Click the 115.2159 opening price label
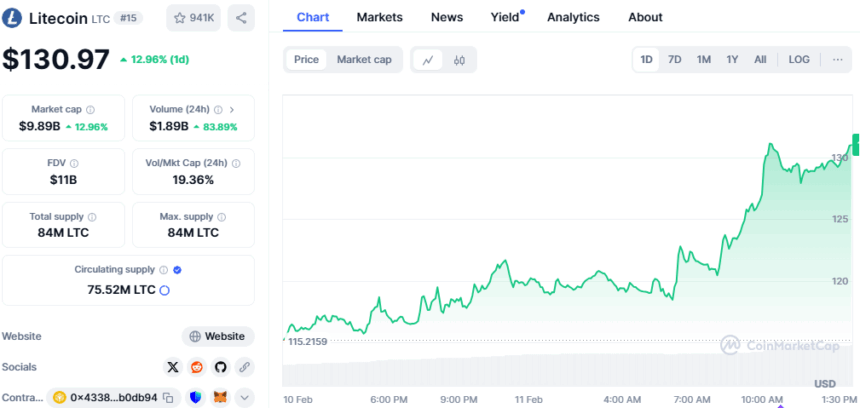Screen dimensions: 860x408 click(307, 342)
